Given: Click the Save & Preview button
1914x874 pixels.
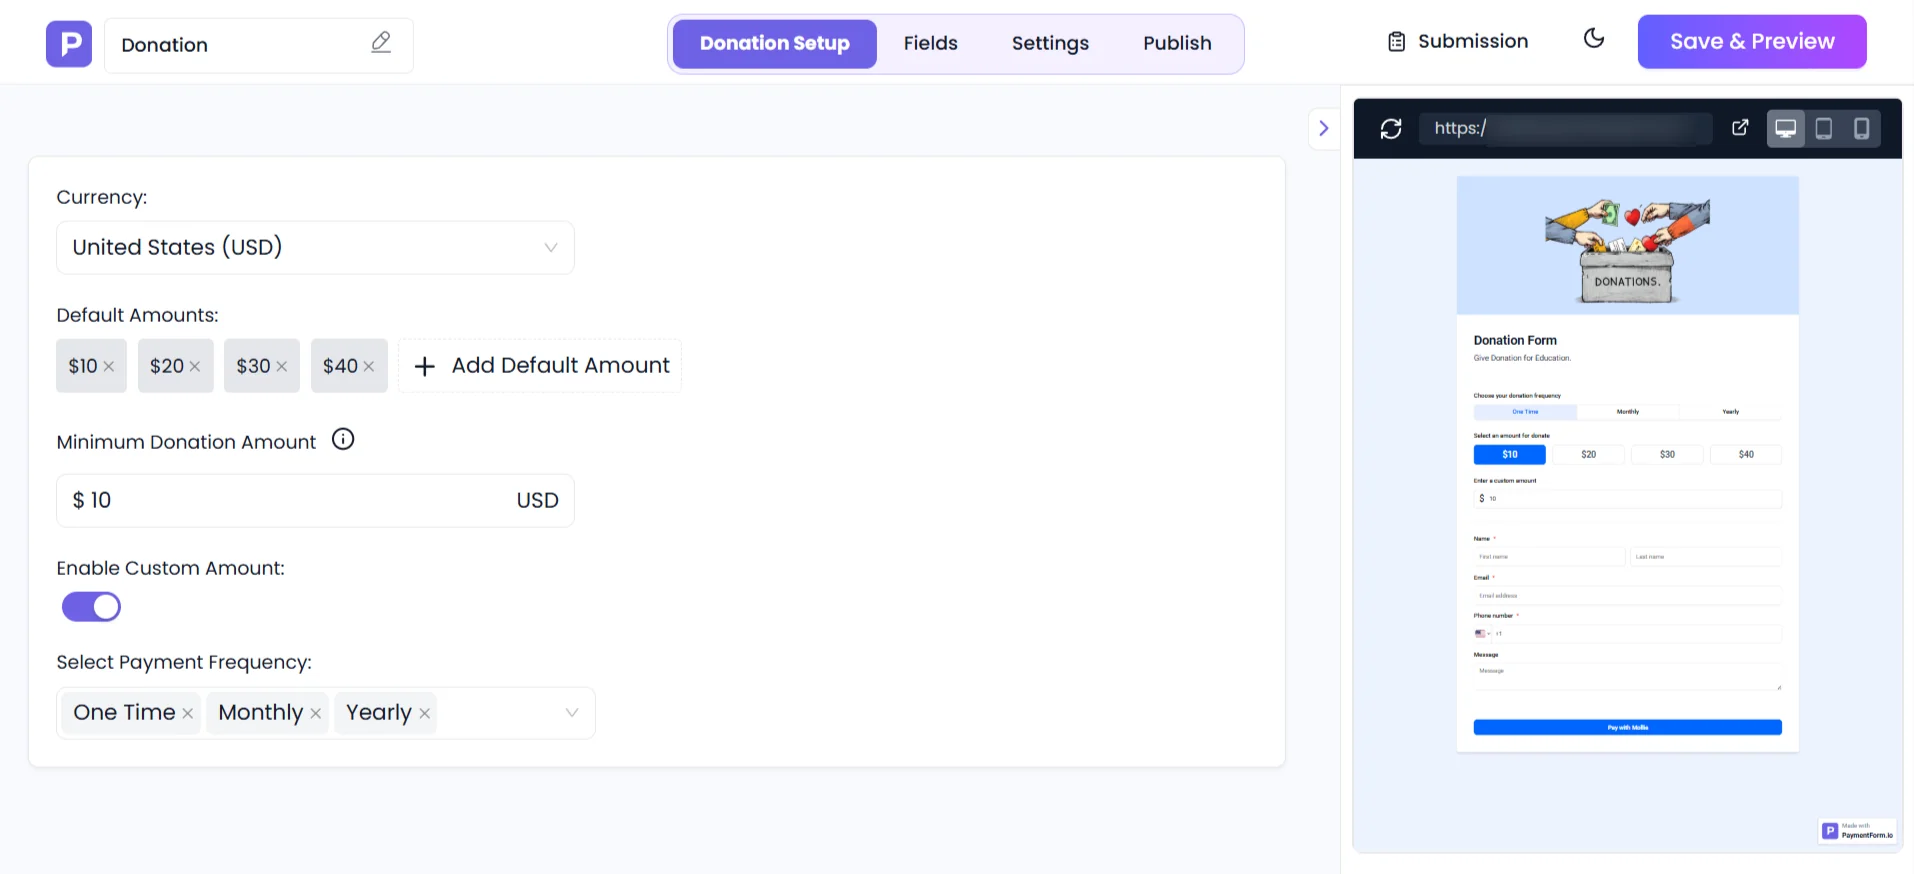Looking at the screenshot, I should coord(1752,42).
